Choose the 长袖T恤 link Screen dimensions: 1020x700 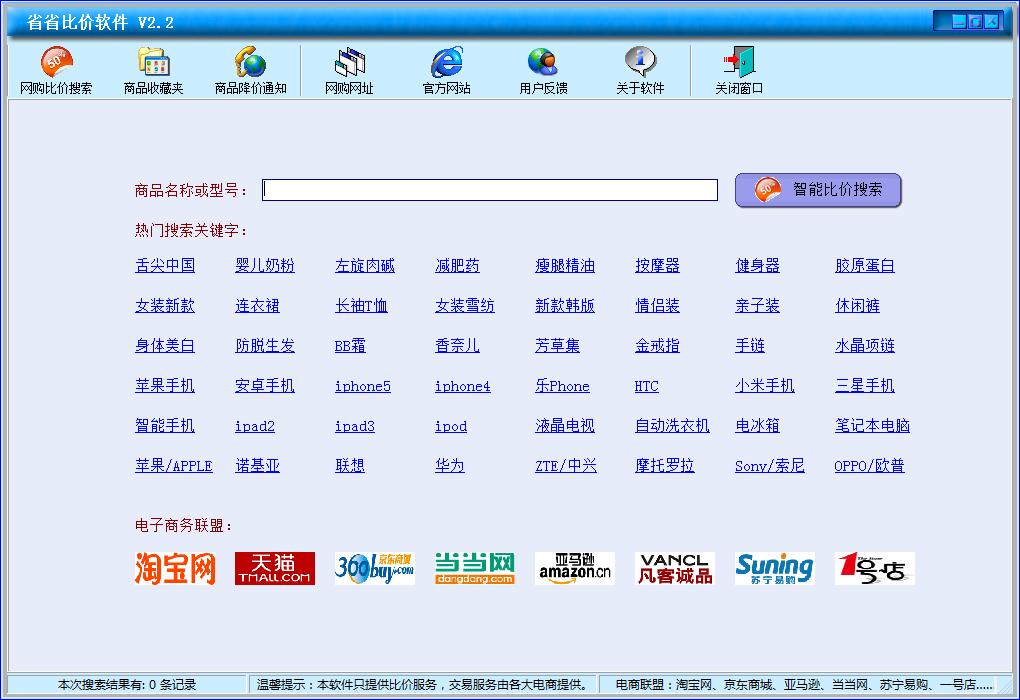click(x=361, y=306)
